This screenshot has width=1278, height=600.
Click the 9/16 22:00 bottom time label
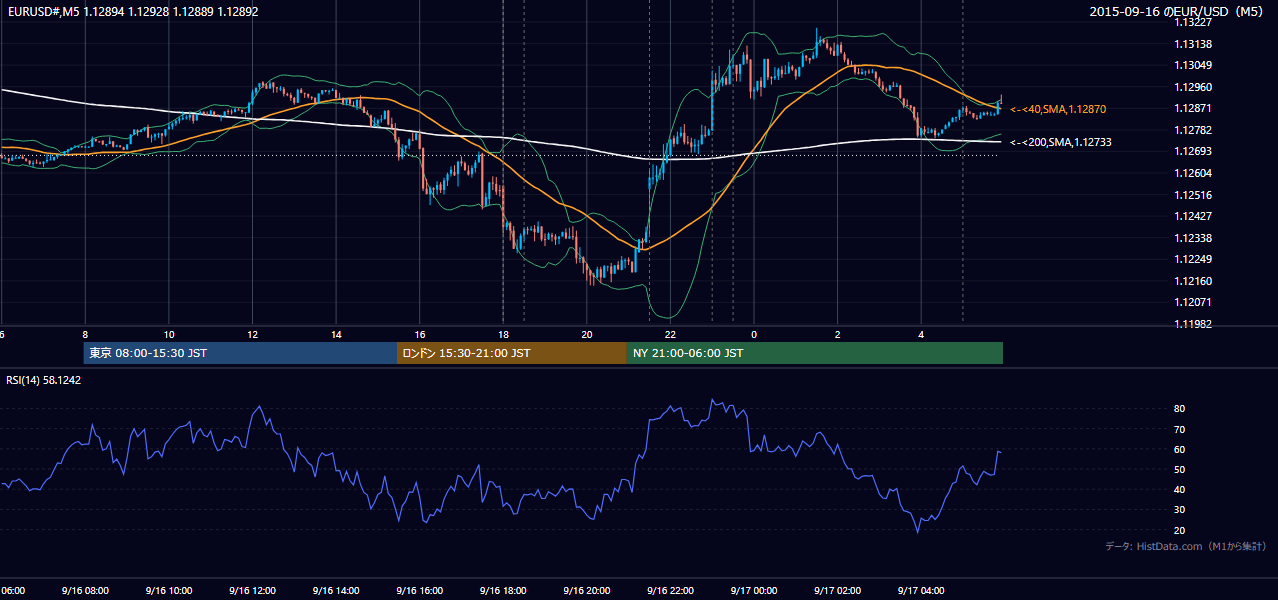pos(670,590)
